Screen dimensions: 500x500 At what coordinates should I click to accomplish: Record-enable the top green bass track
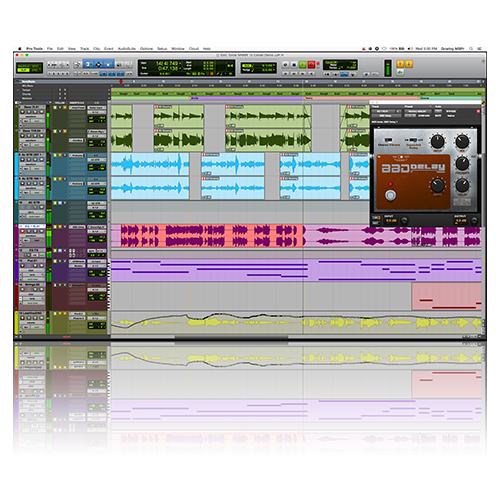[22, 112]
